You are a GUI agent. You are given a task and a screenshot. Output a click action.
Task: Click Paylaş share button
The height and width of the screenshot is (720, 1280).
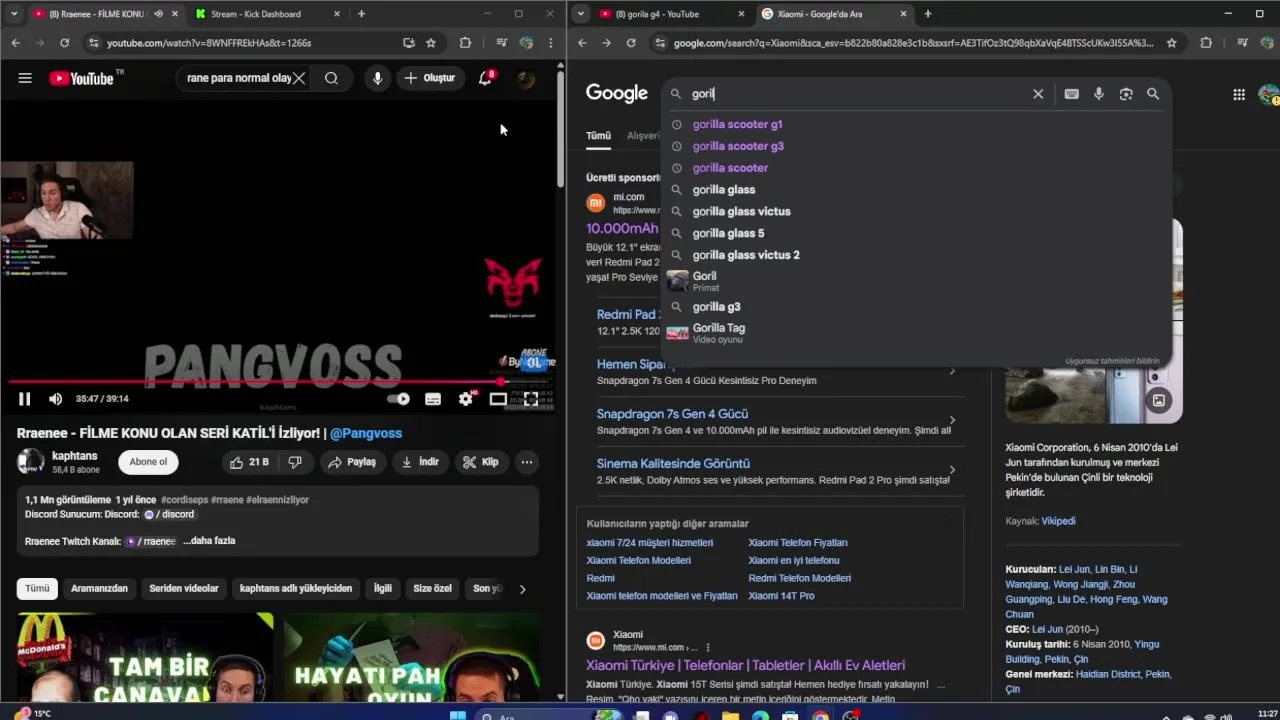coord(352,462)
